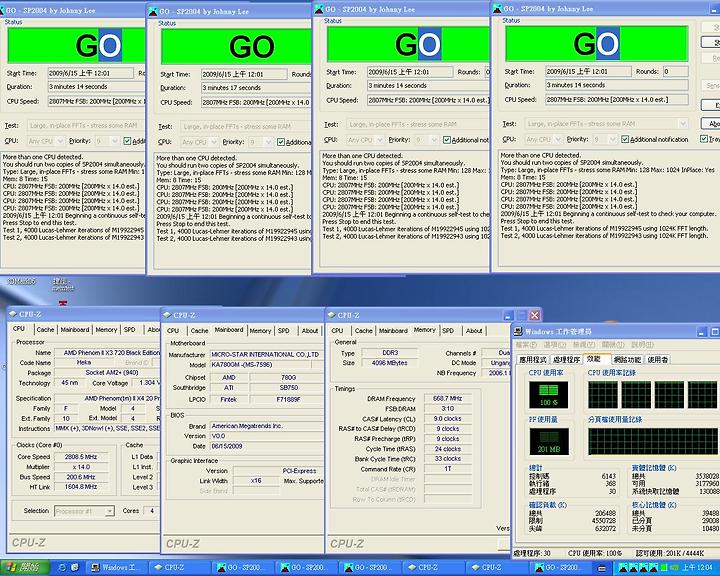Screen dimensions: 720x576
Task: Open Priority dropdown in third SP2004 window
Action: (x=433, y=140)
